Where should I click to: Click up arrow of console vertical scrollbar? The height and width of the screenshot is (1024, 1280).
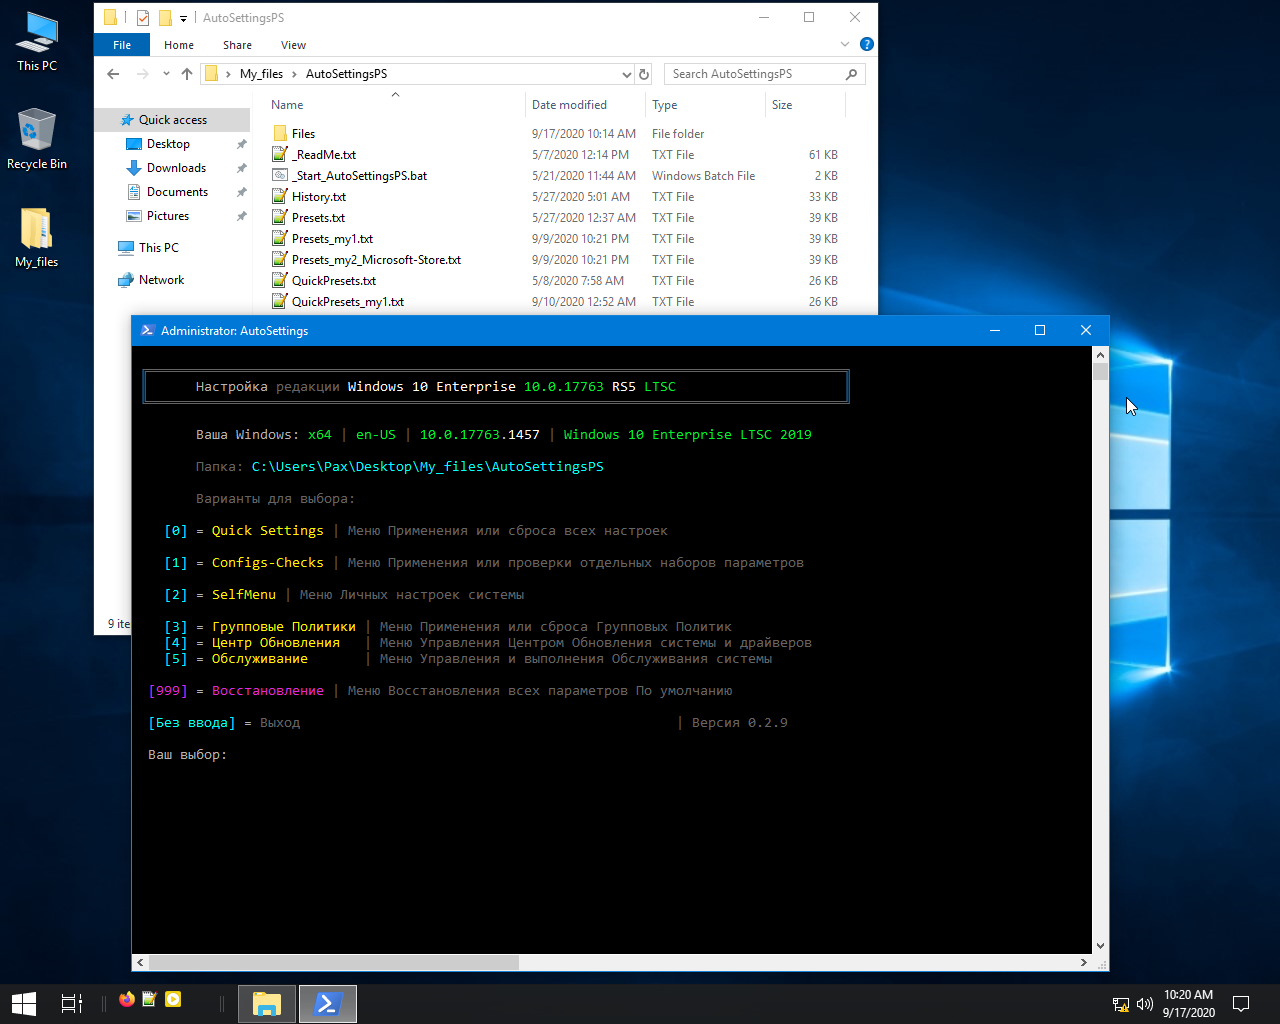(1100, 354)
